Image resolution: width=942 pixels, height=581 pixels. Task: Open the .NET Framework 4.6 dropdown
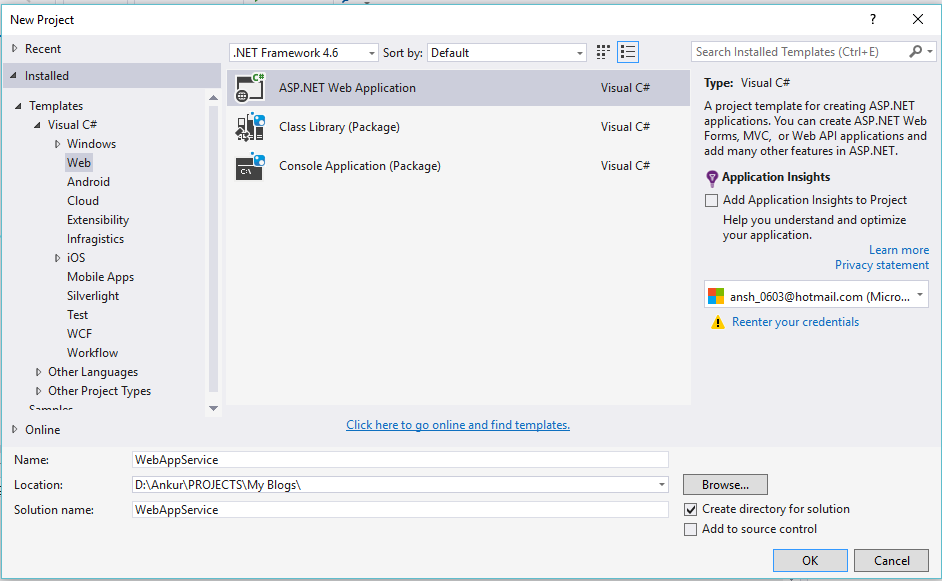pos(304,53)
